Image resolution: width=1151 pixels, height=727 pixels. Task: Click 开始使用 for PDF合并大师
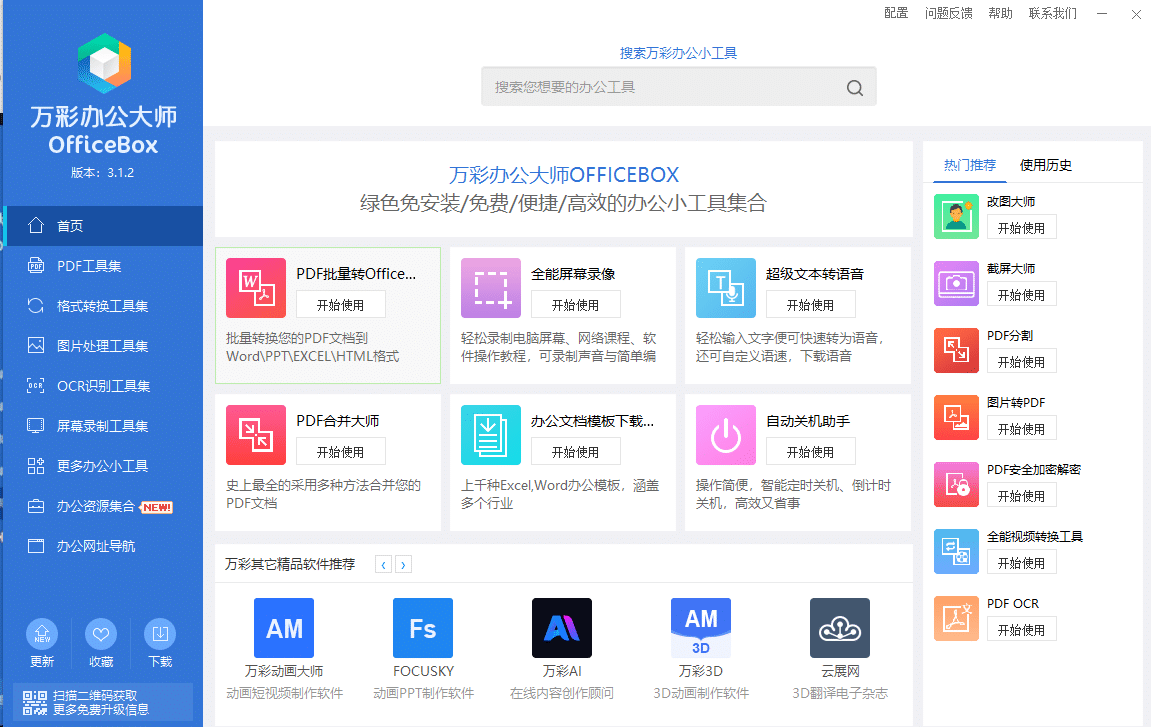(341, 452)
